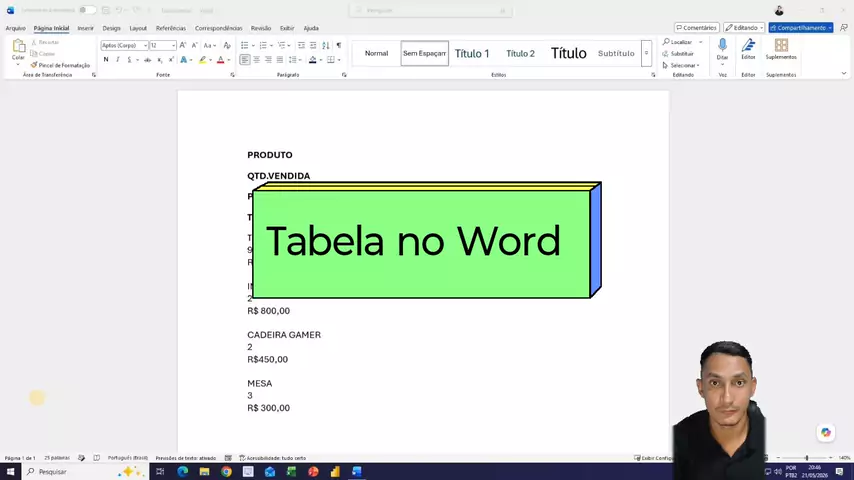The image size is (854, 480).
Task: Toggle underline (S) formatting
Action: [129, 60]
